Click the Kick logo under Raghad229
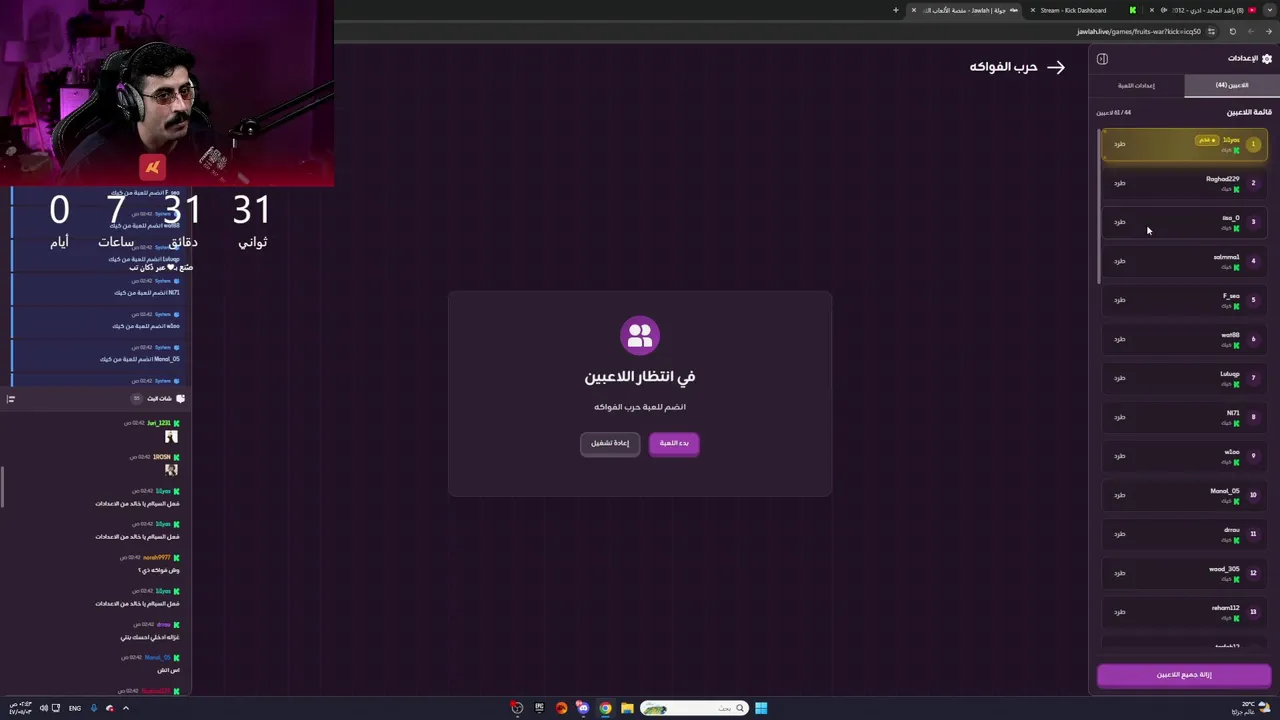Image resolution: width=1280 pixels, height=720 pixels. point(1236,189)
